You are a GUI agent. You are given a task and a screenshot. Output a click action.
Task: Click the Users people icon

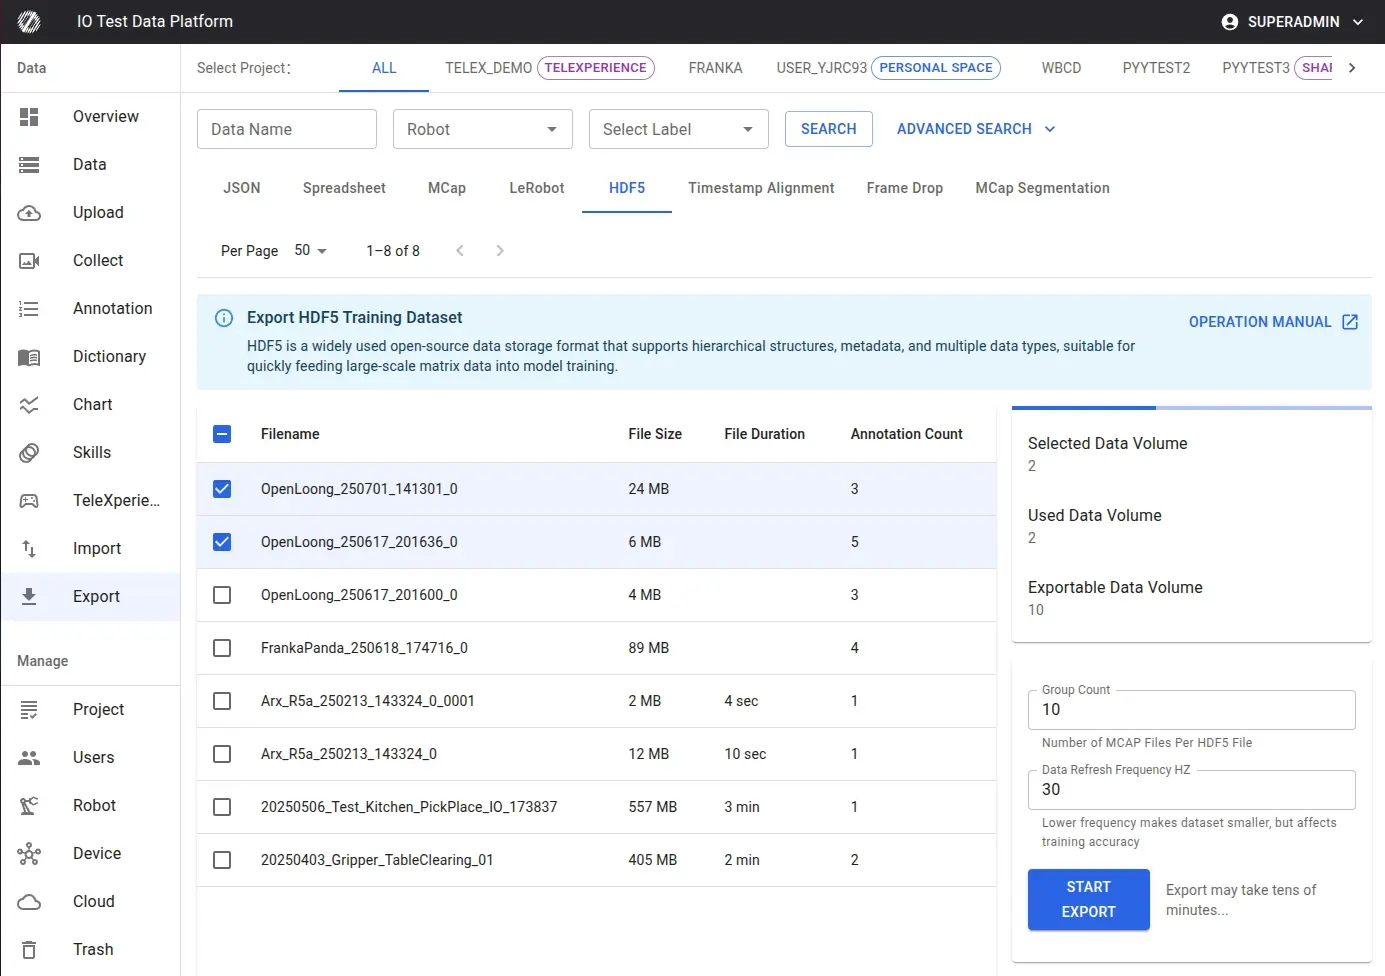(29, 758)
